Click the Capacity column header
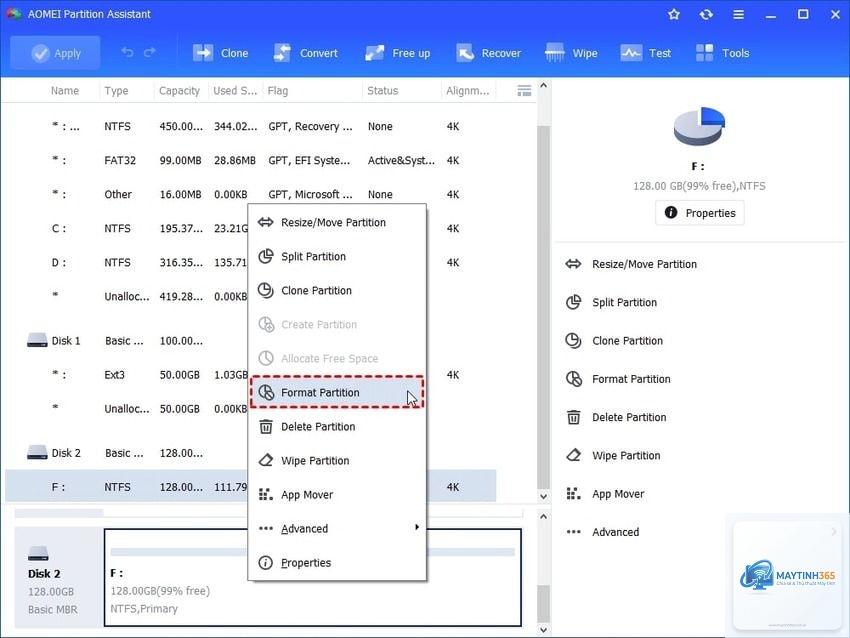This screenshot has width=850, height=638. pos(179,91)
